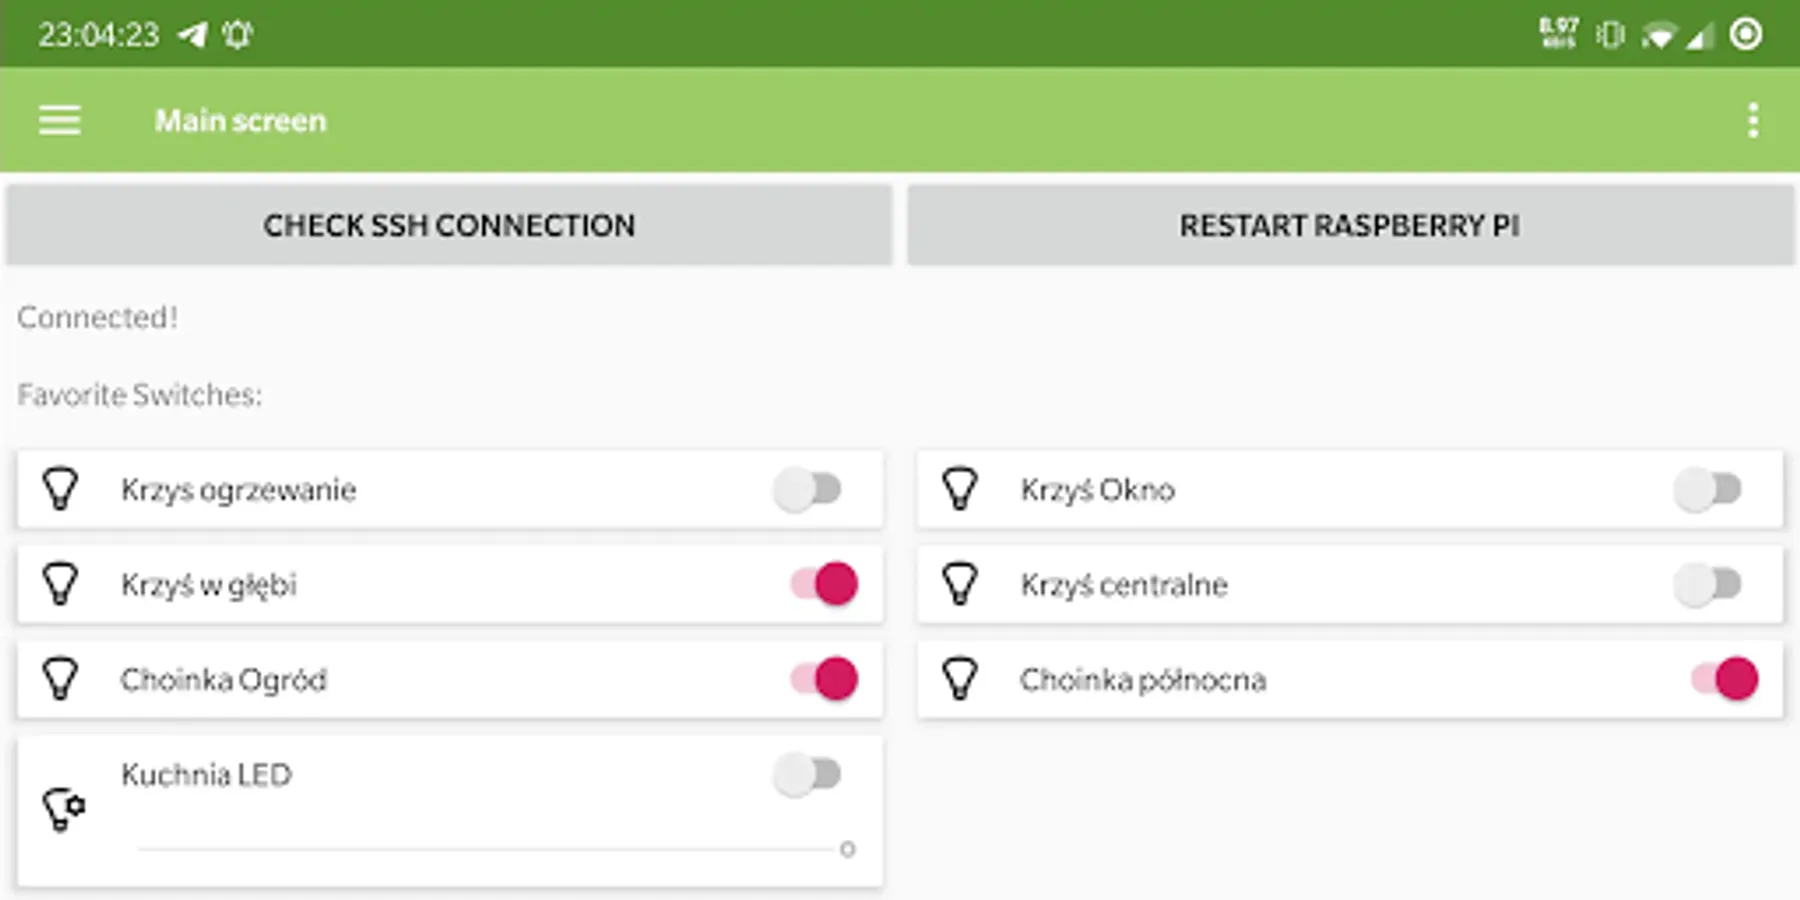
Task: Click the bulb icon for Krzyś Okno
Action: tap(960, 489)
